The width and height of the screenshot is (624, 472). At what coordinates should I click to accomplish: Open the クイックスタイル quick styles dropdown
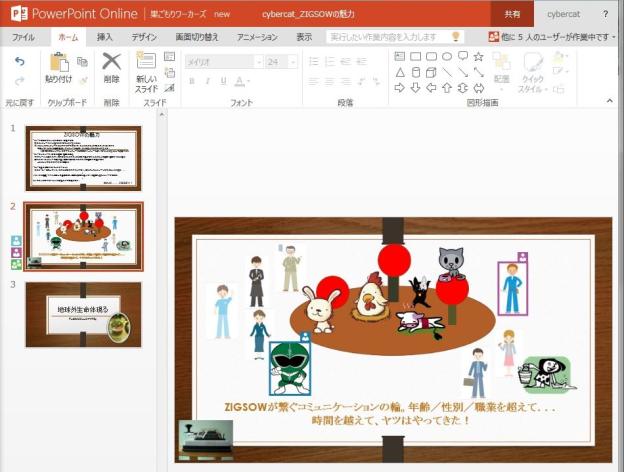pos(533,73)
